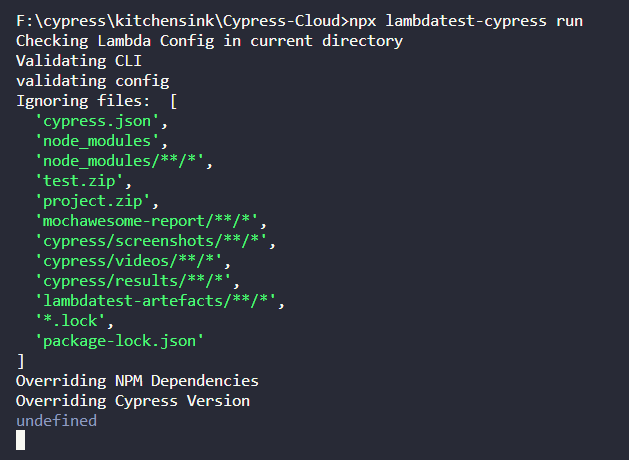The width and height of the screenshot is (629, 460).
Task: Click the closing bracket of the ignore list
Action: point(21,361)
